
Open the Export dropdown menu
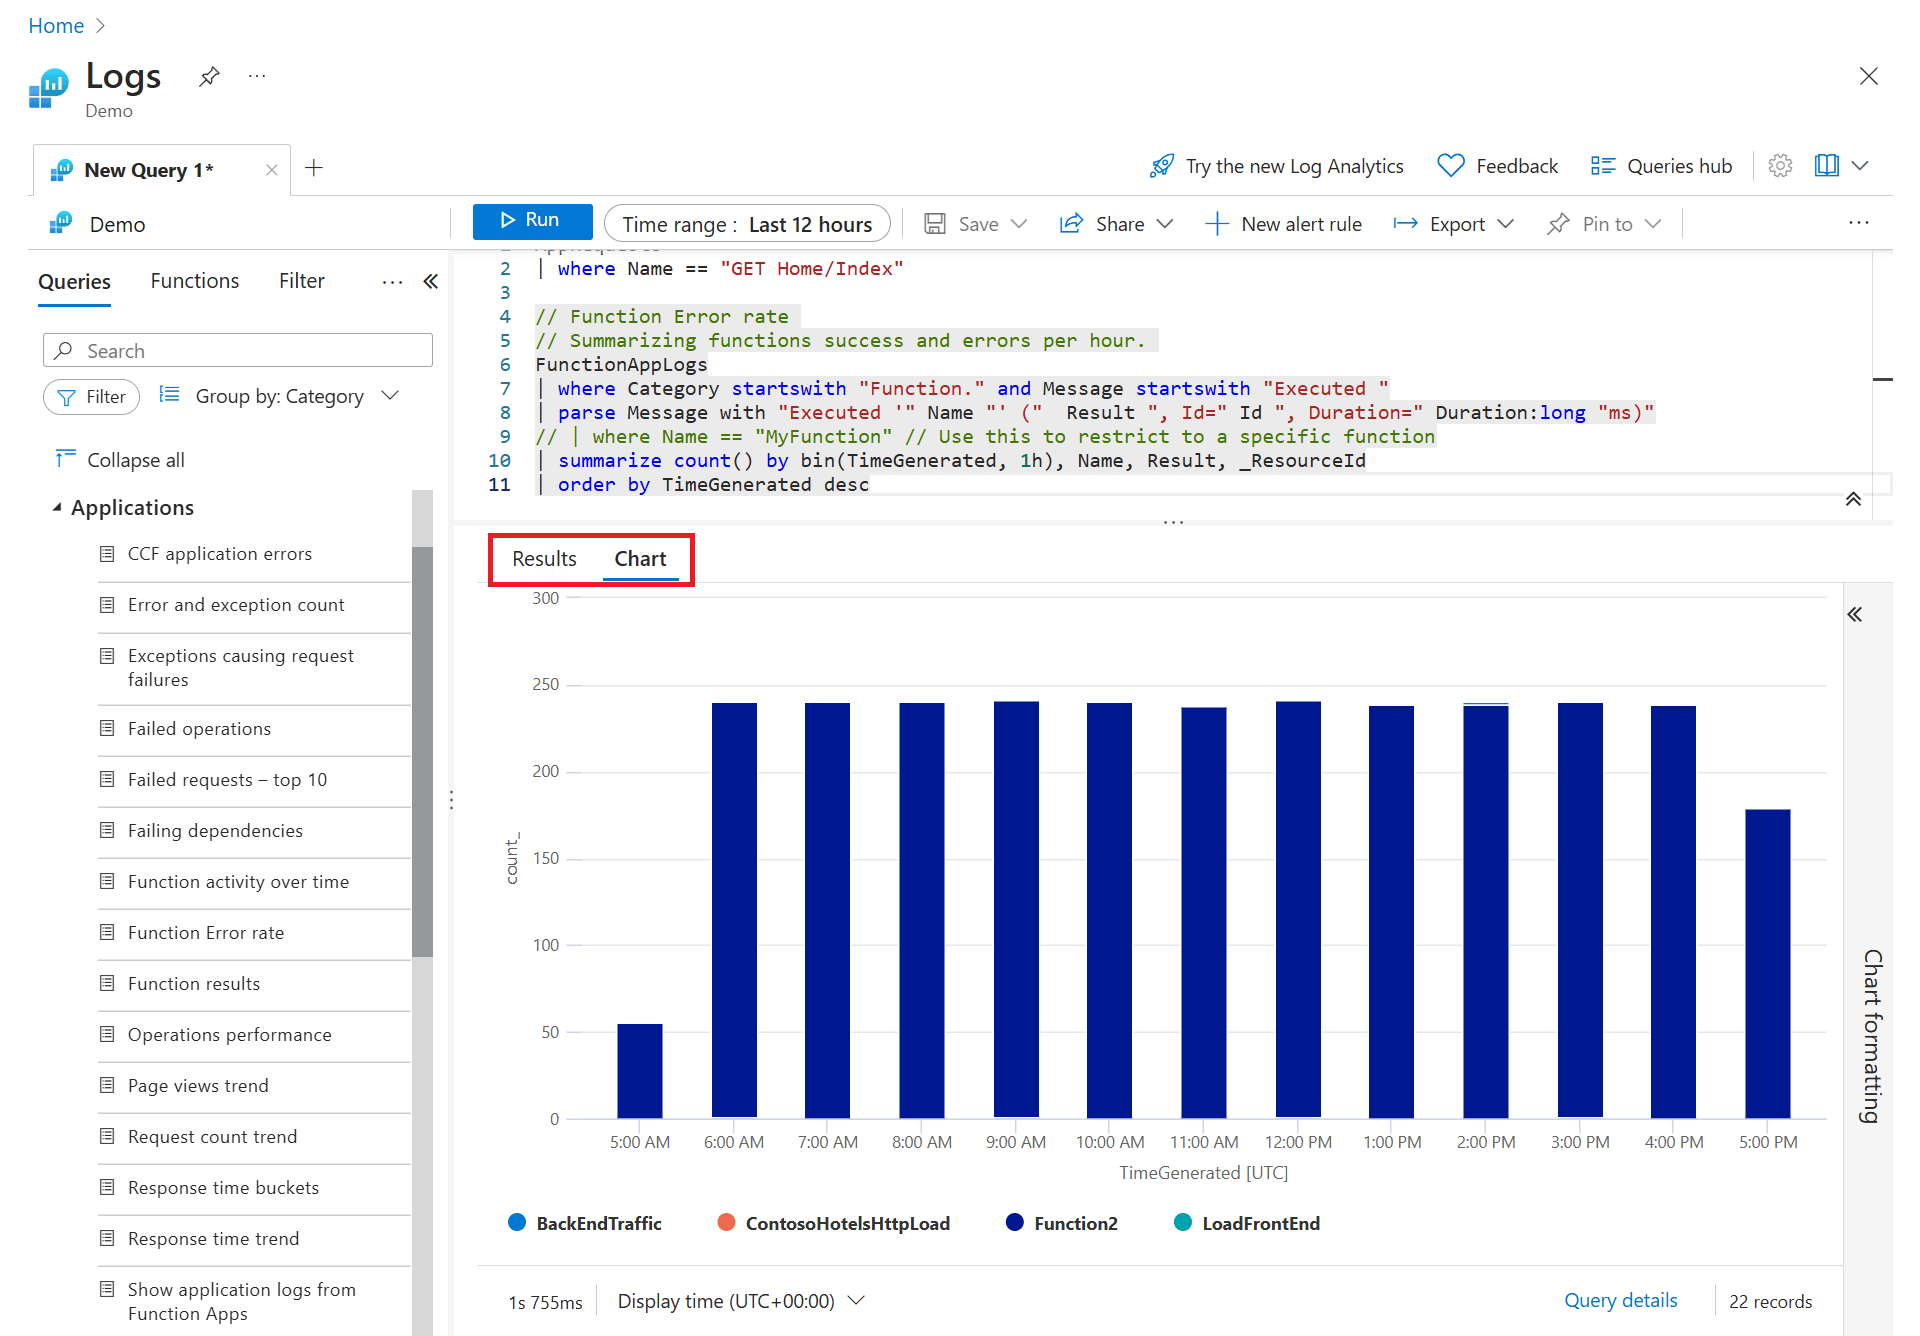tap(1455, 224)
